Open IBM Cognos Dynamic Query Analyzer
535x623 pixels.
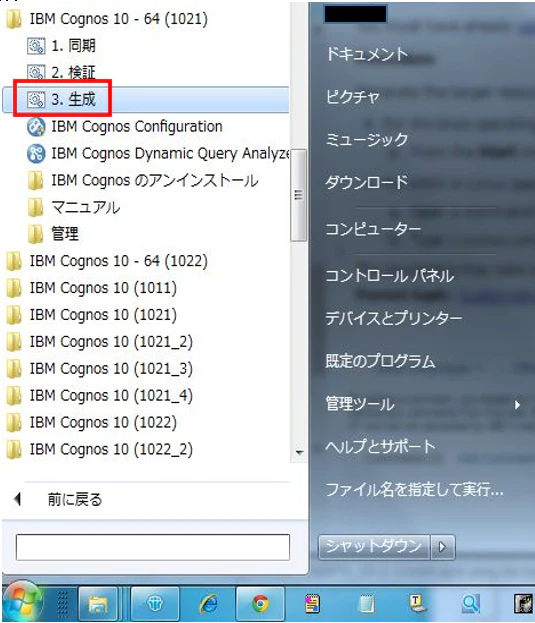click(158, 153)
